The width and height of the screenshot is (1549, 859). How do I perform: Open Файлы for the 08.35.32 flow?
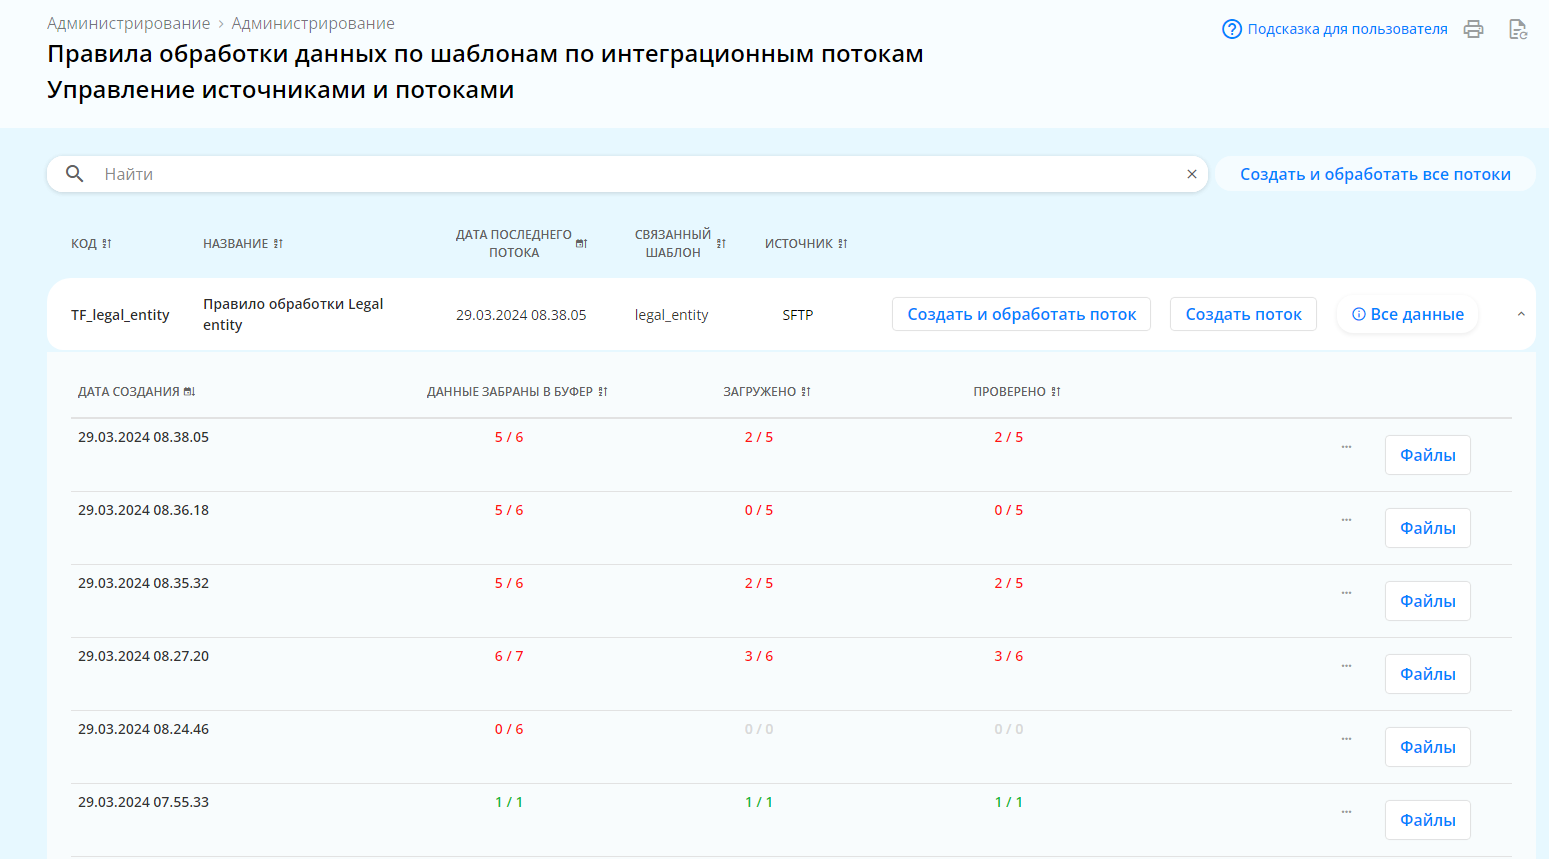point(1427,601)
